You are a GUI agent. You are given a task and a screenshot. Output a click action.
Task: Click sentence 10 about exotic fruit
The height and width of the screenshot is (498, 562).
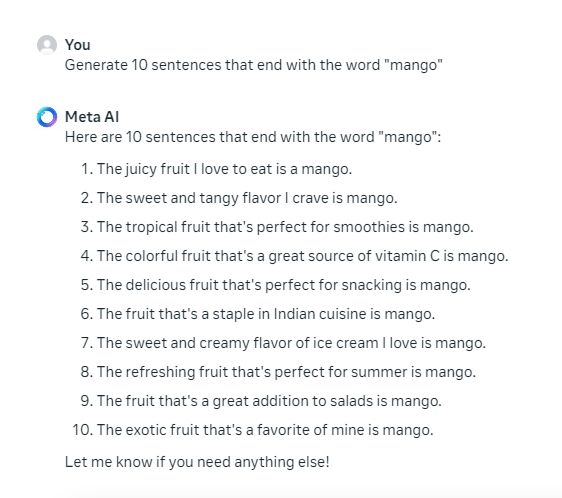click(265, 430)
